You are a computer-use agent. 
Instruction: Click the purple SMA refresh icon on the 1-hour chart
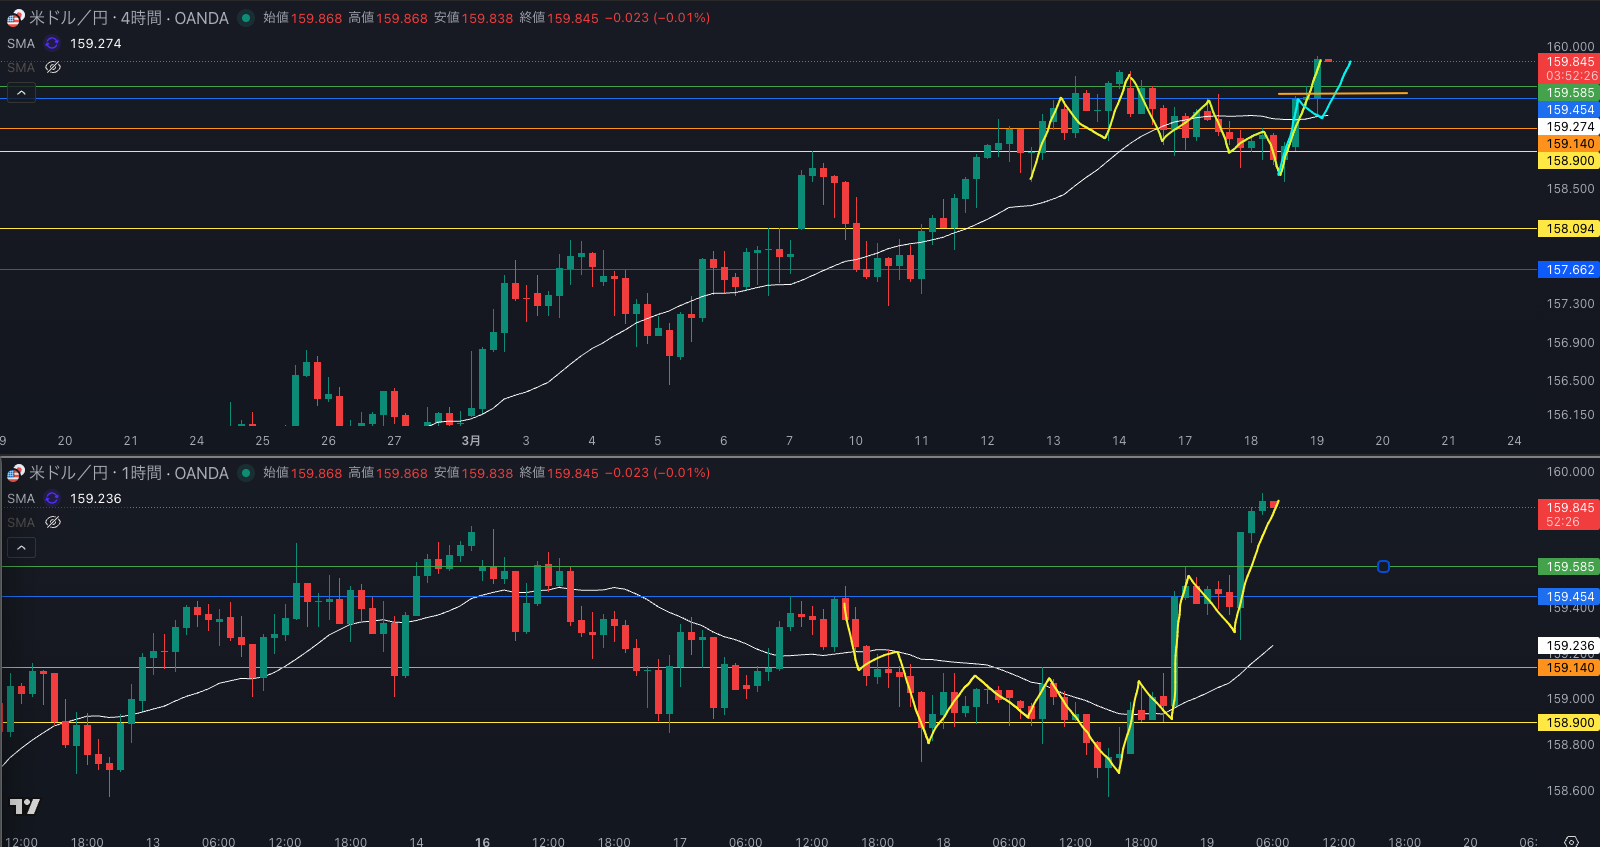click(52, 498)
